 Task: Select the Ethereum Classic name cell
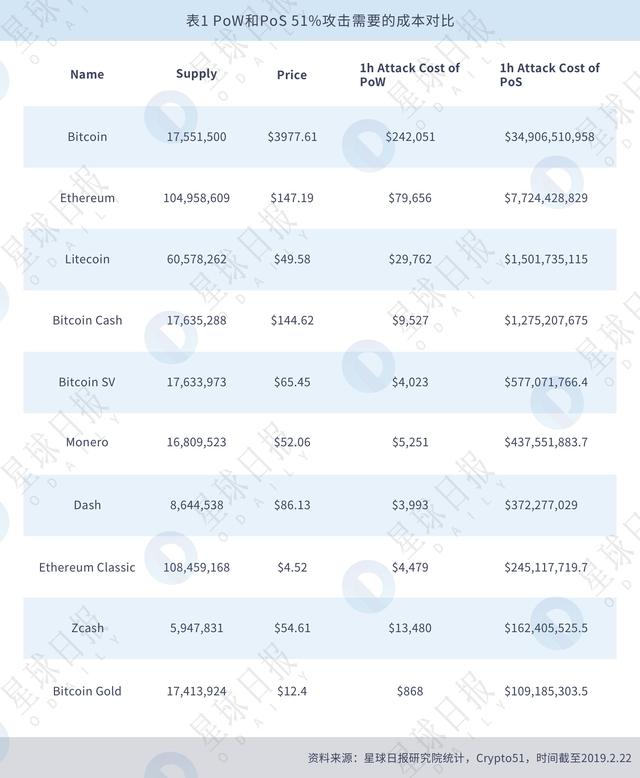click(x=87, y=568)
